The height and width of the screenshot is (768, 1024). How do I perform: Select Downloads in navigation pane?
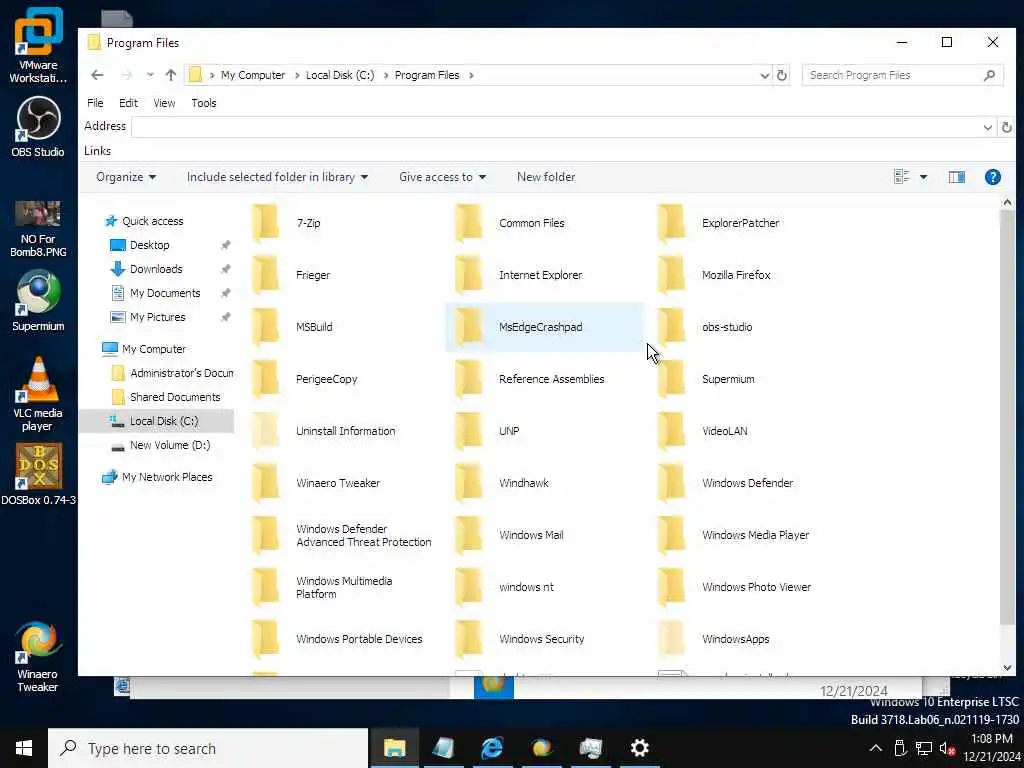(x=156, y=269)
